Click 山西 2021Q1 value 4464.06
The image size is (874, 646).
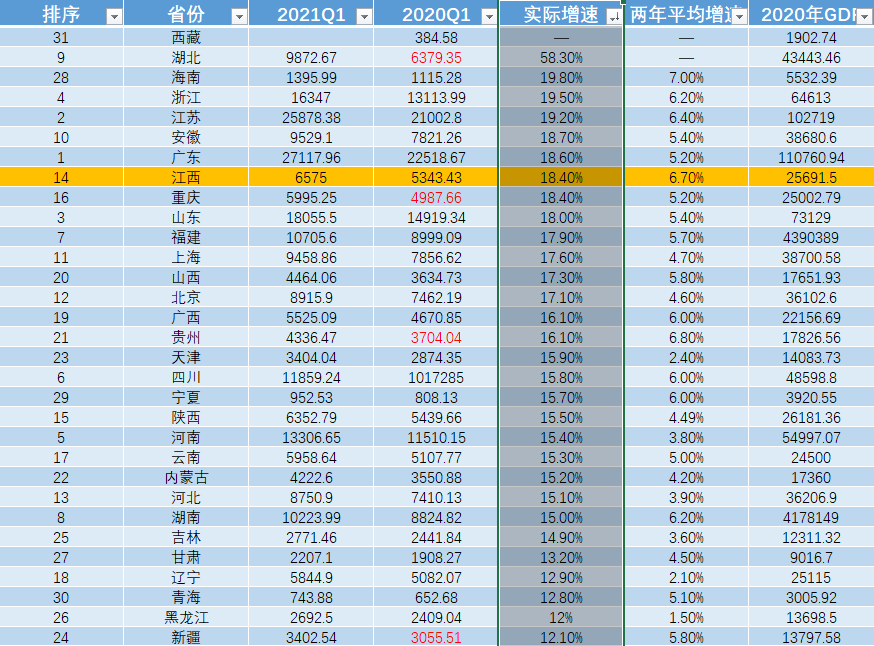point(311,278)
